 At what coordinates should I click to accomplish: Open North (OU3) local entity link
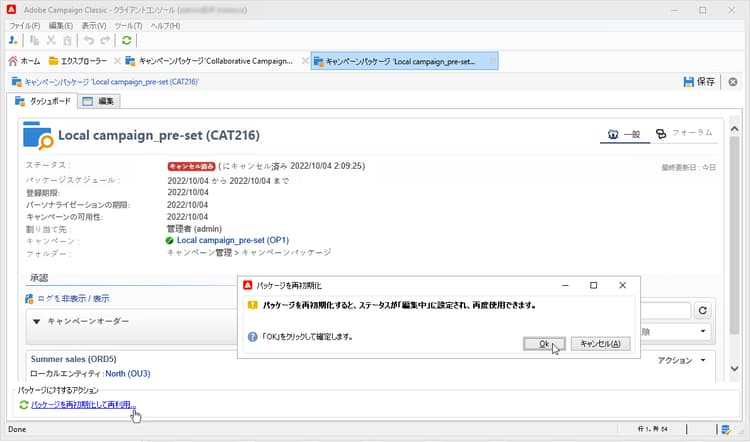(x=128, y=374)
